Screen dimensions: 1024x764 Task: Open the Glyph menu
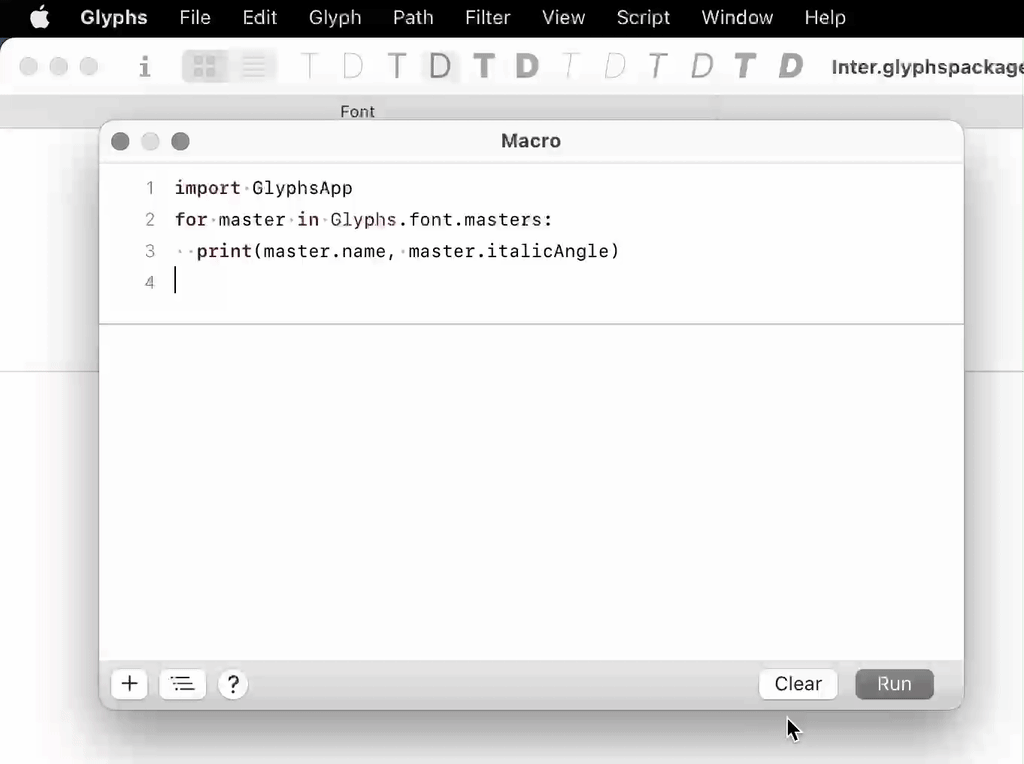[x=335, y=18]
